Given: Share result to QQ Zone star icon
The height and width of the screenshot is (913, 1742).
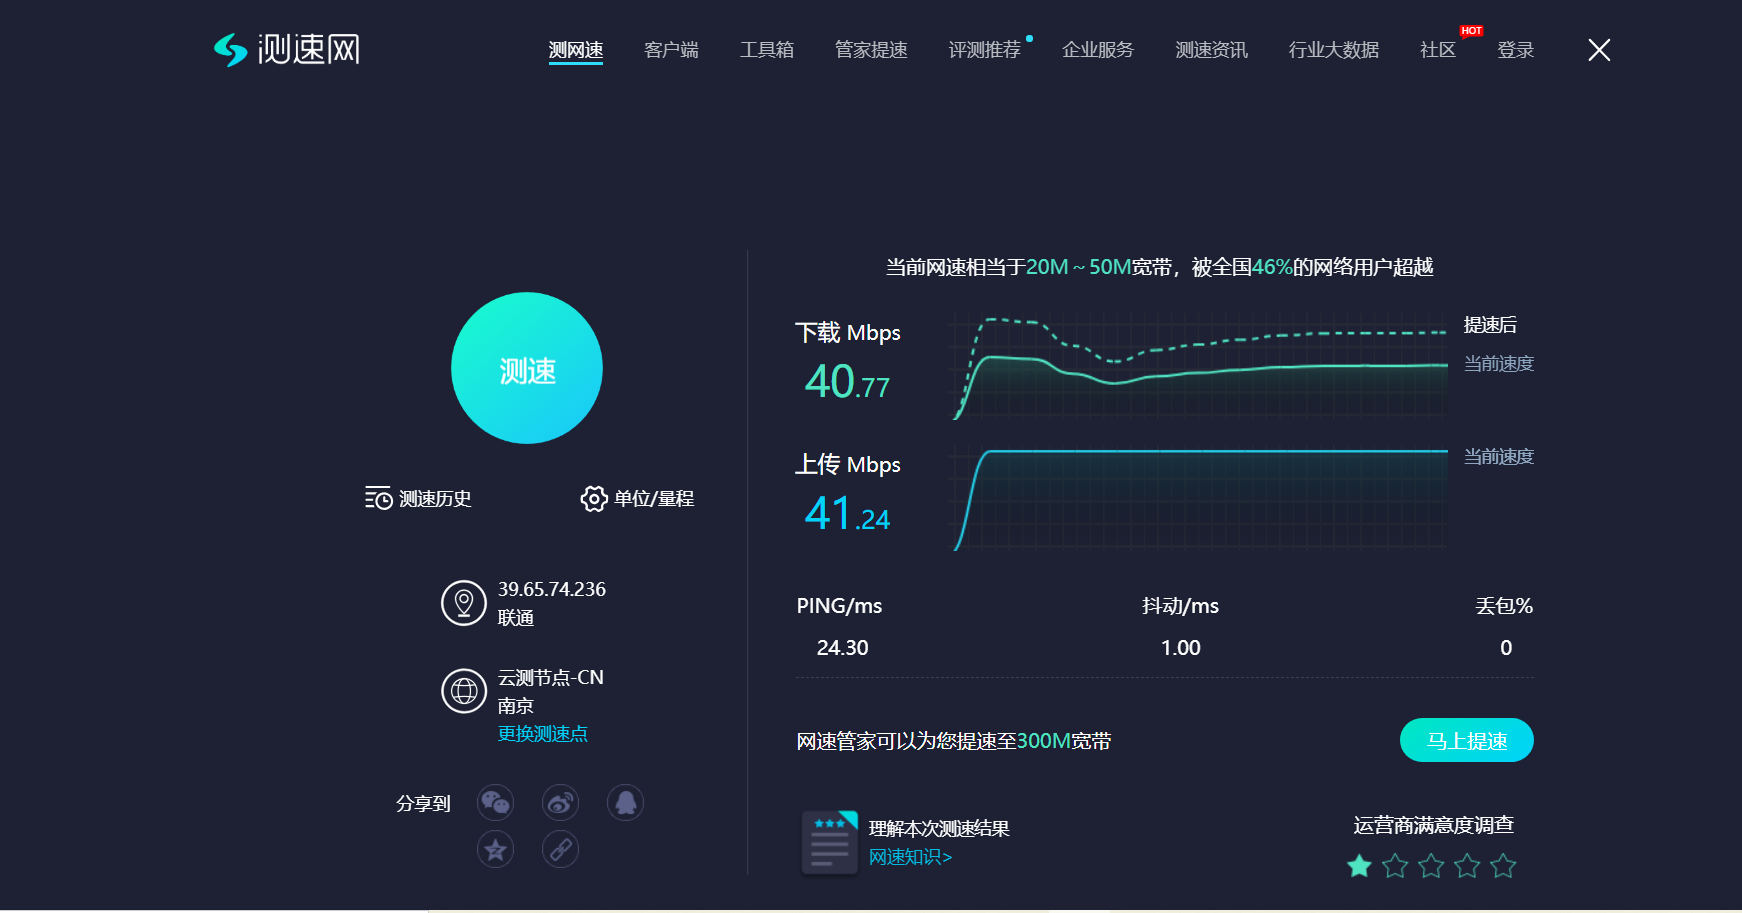Looking at the screenshot, I should 495,849.
